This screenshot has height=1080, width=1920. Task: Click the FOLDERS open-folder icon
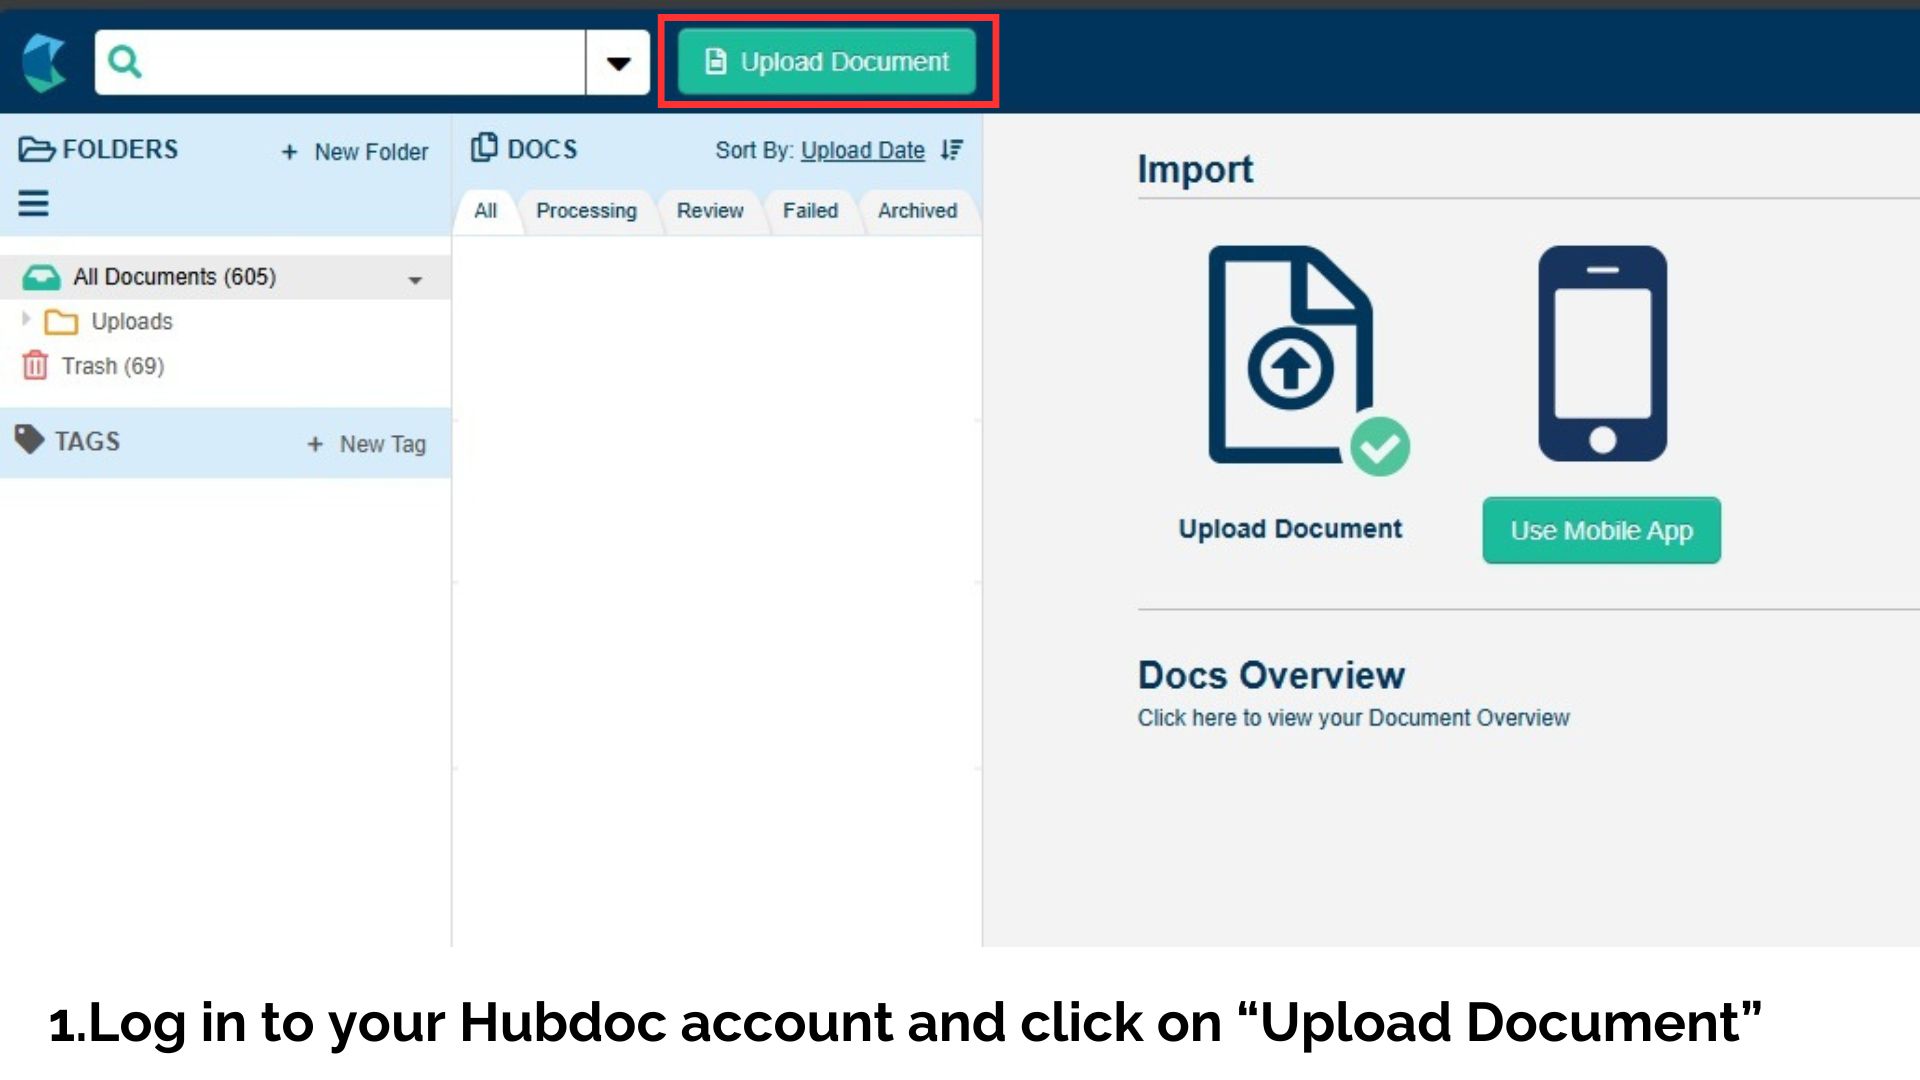pyautogui.click(x=37, y=150)
